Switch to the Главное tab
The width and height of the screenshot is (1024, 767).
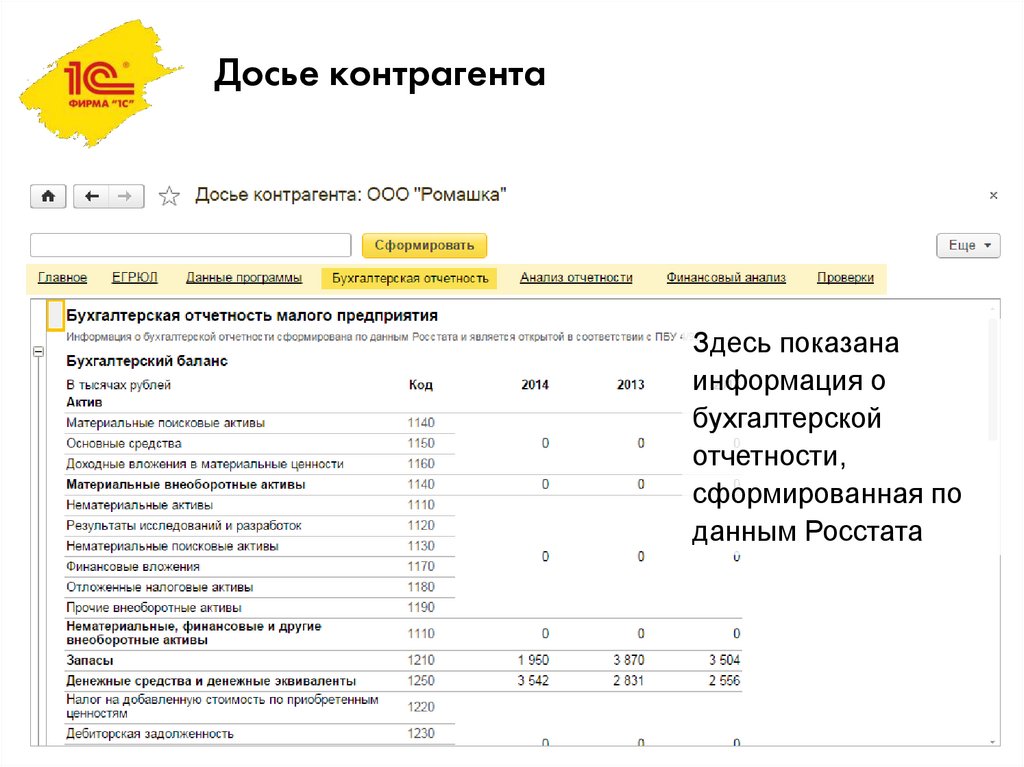[62, 278]
